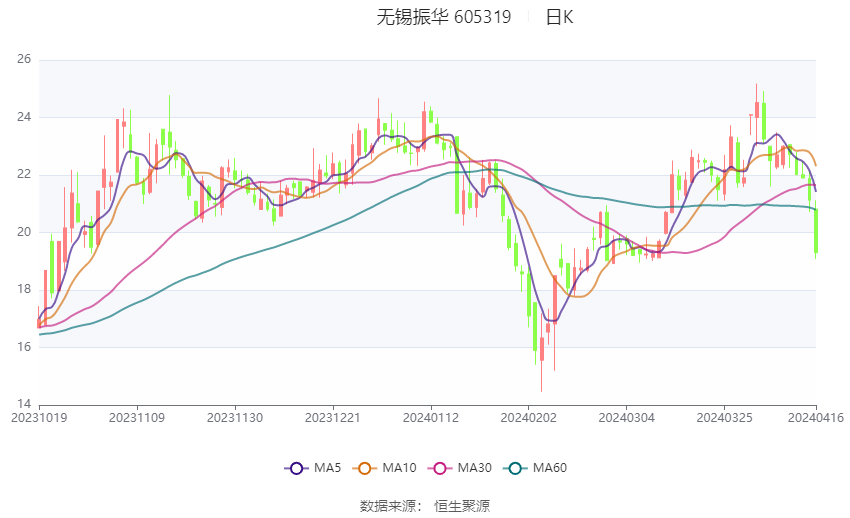Click the 20240325 date axis label
Image resolution: width=850 pixels, height=518 pixels.
click(723, 417)
